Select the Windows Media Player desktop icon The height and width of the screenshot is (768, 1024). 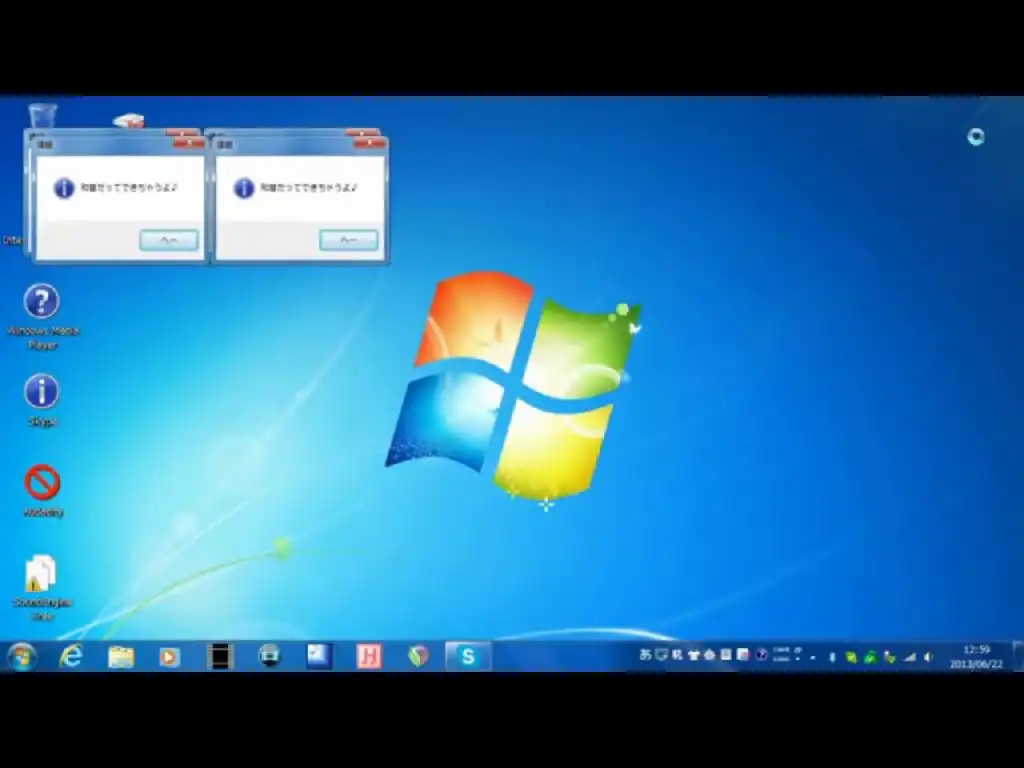(x=42, y=317)
